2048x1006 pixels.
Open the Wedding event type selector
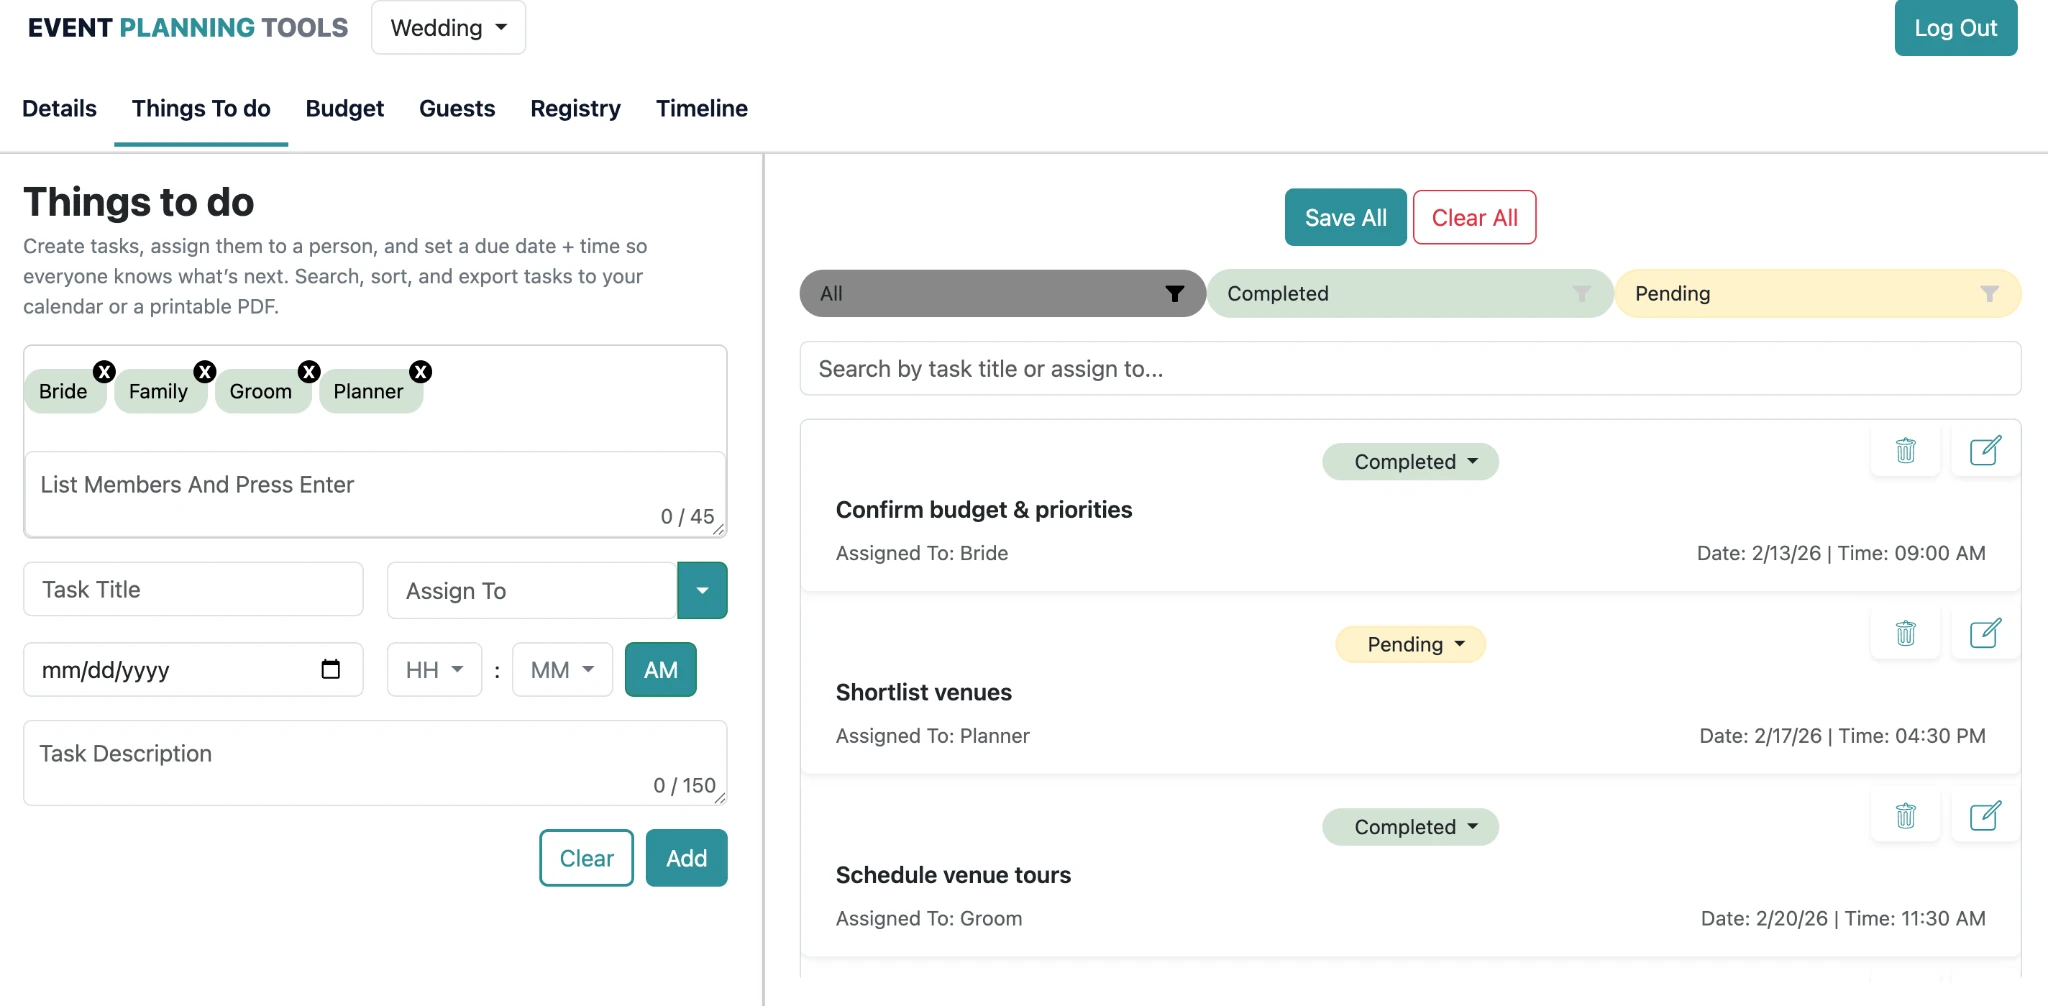click(x=447, y=28)
